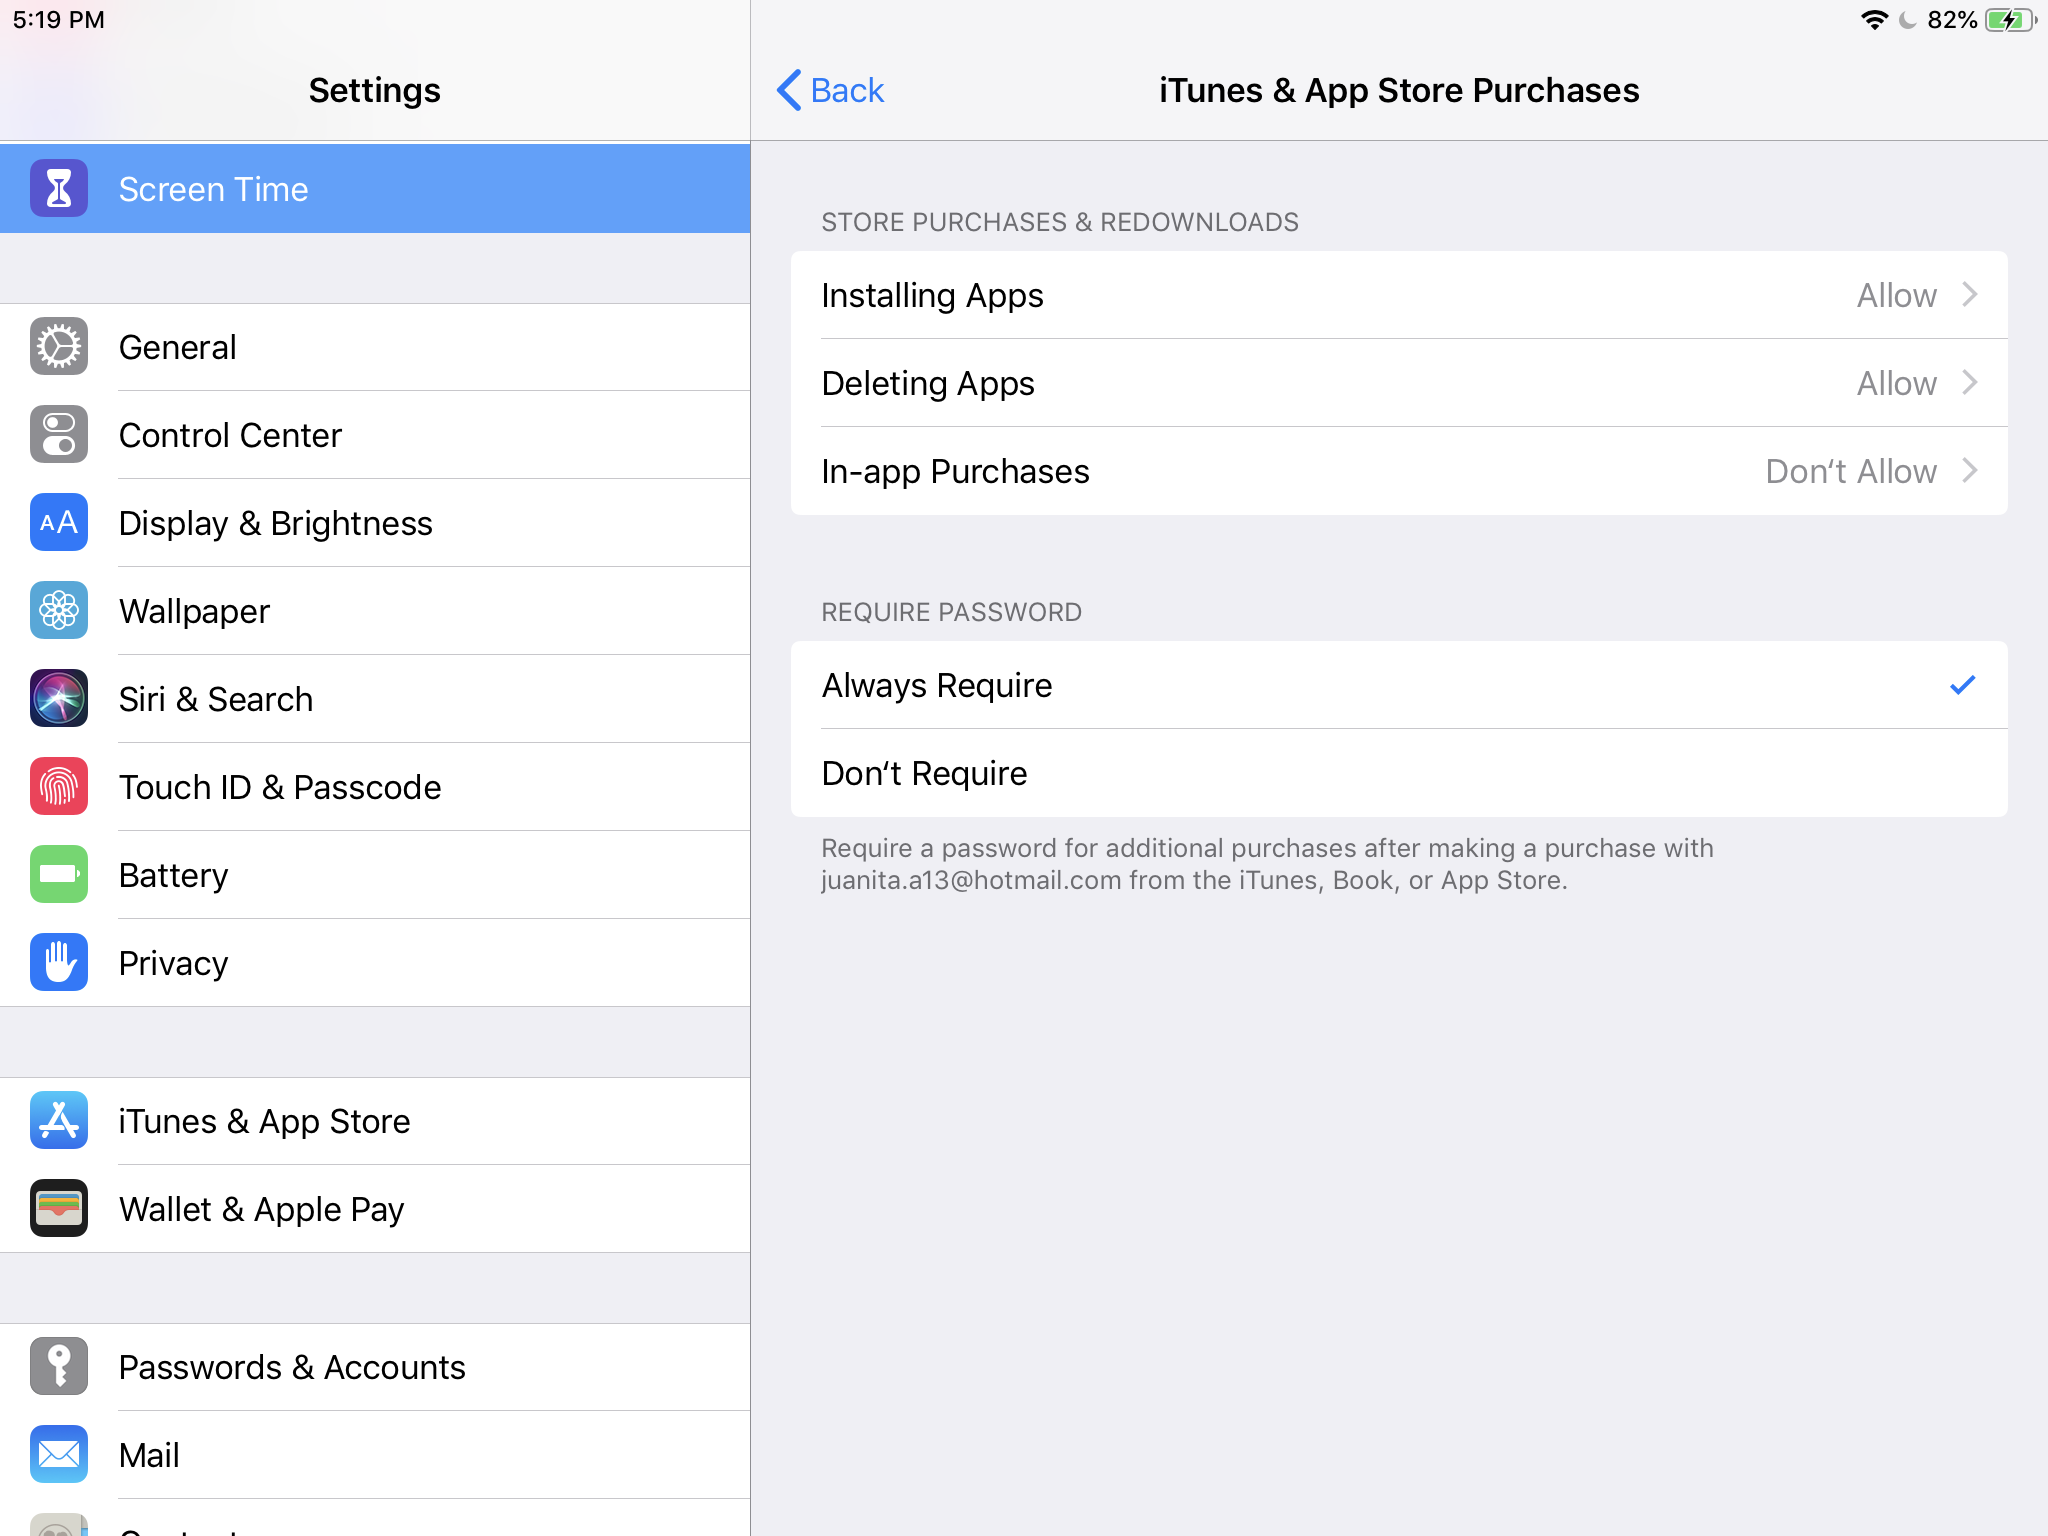The width and height of the screenshot is (2048, 1536).
Task: Open Passwords & Accounts menu item
Action: [291, 1367]
